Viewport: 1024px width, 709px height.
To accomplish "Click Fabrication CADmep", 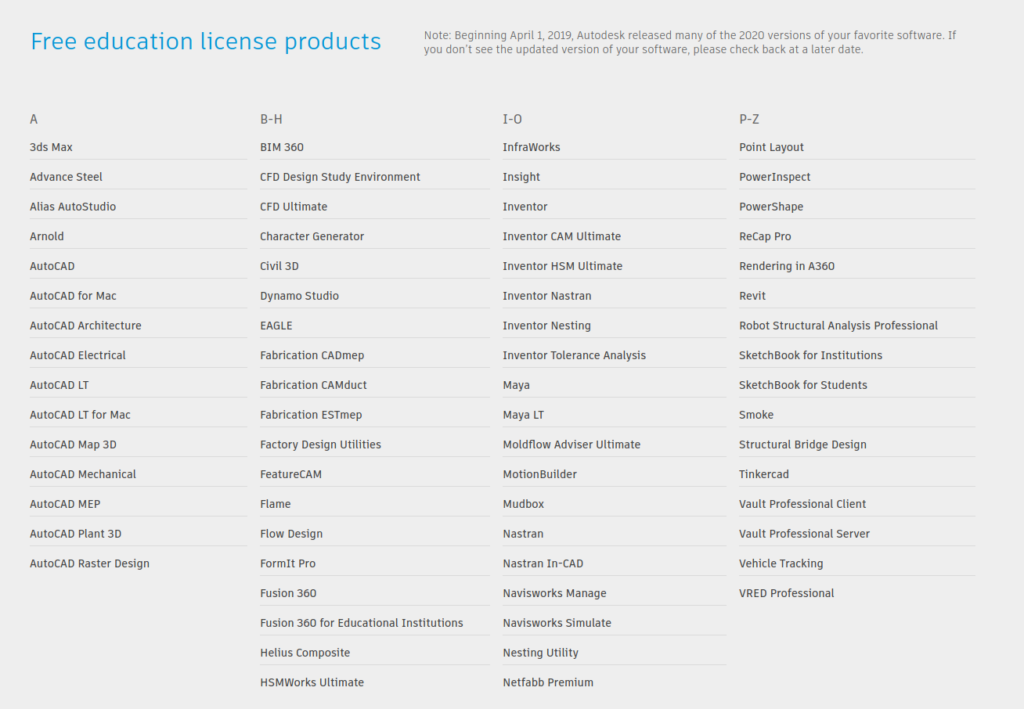I will tap(312, 355).
